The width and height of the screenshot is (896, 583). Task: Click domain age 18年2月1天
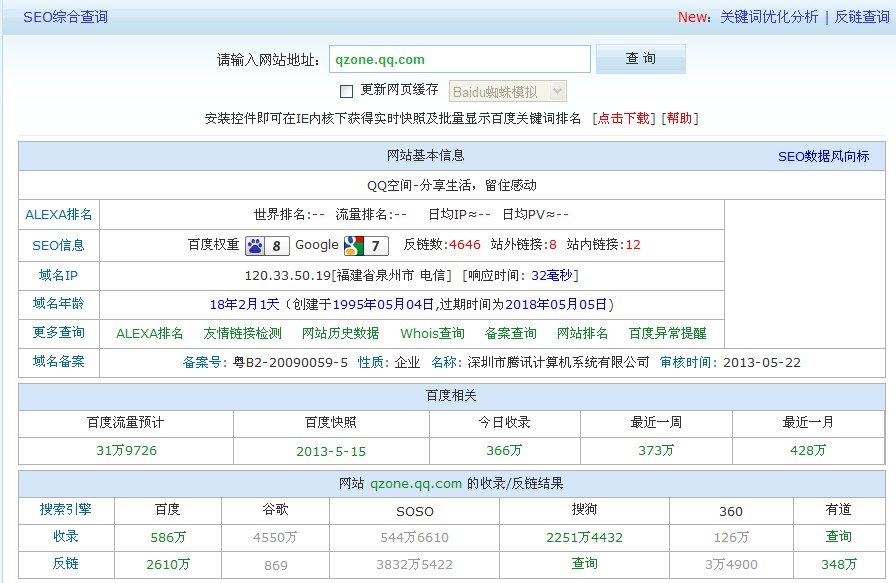point(245,305)
